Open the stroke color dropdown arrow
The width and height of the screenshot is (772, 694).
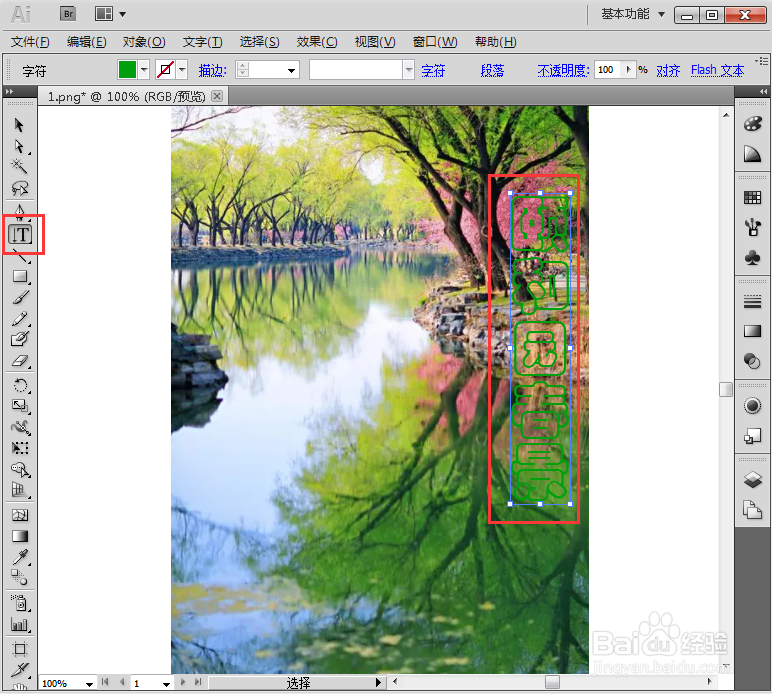pyautogui.click(x=182, y=70)
